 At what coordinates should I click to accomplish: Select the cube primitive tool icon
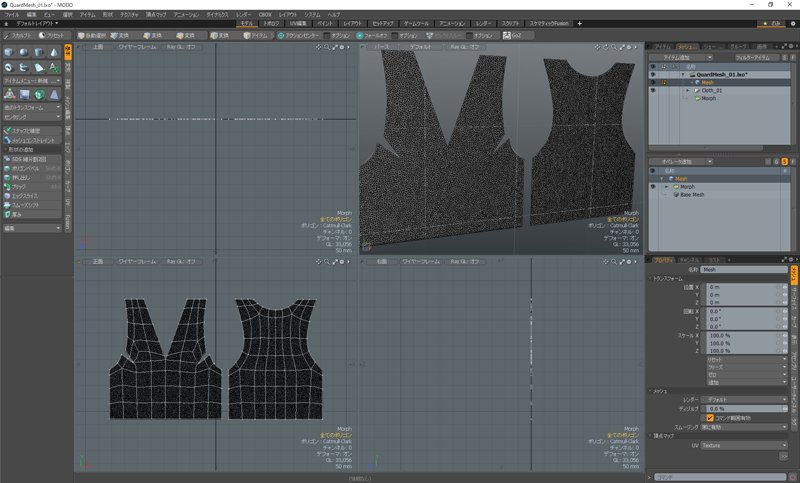click(x=9, y=53)
